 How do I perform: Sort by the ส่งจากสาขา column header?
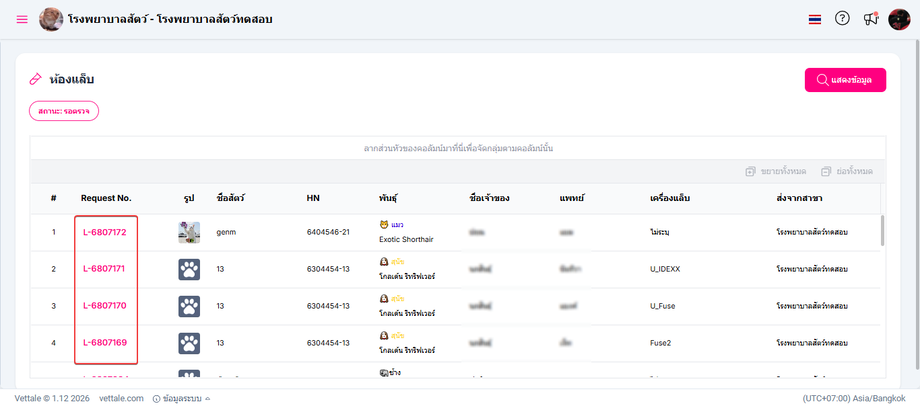799,198
